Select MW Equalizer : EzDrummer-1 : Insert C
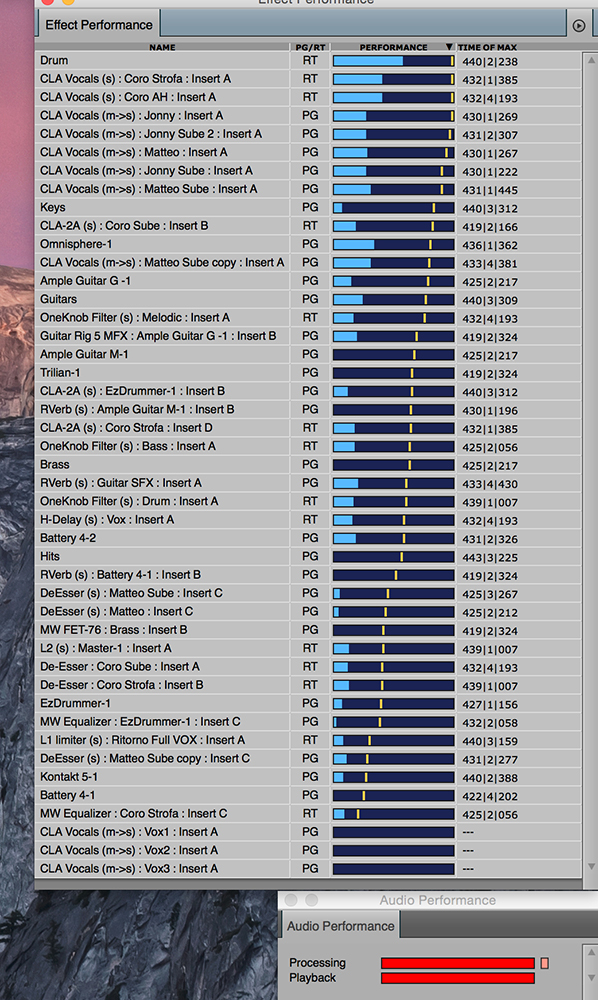The width and height of the screenshot is (598, 1000). pyautogui.click(x=140, y=722)
